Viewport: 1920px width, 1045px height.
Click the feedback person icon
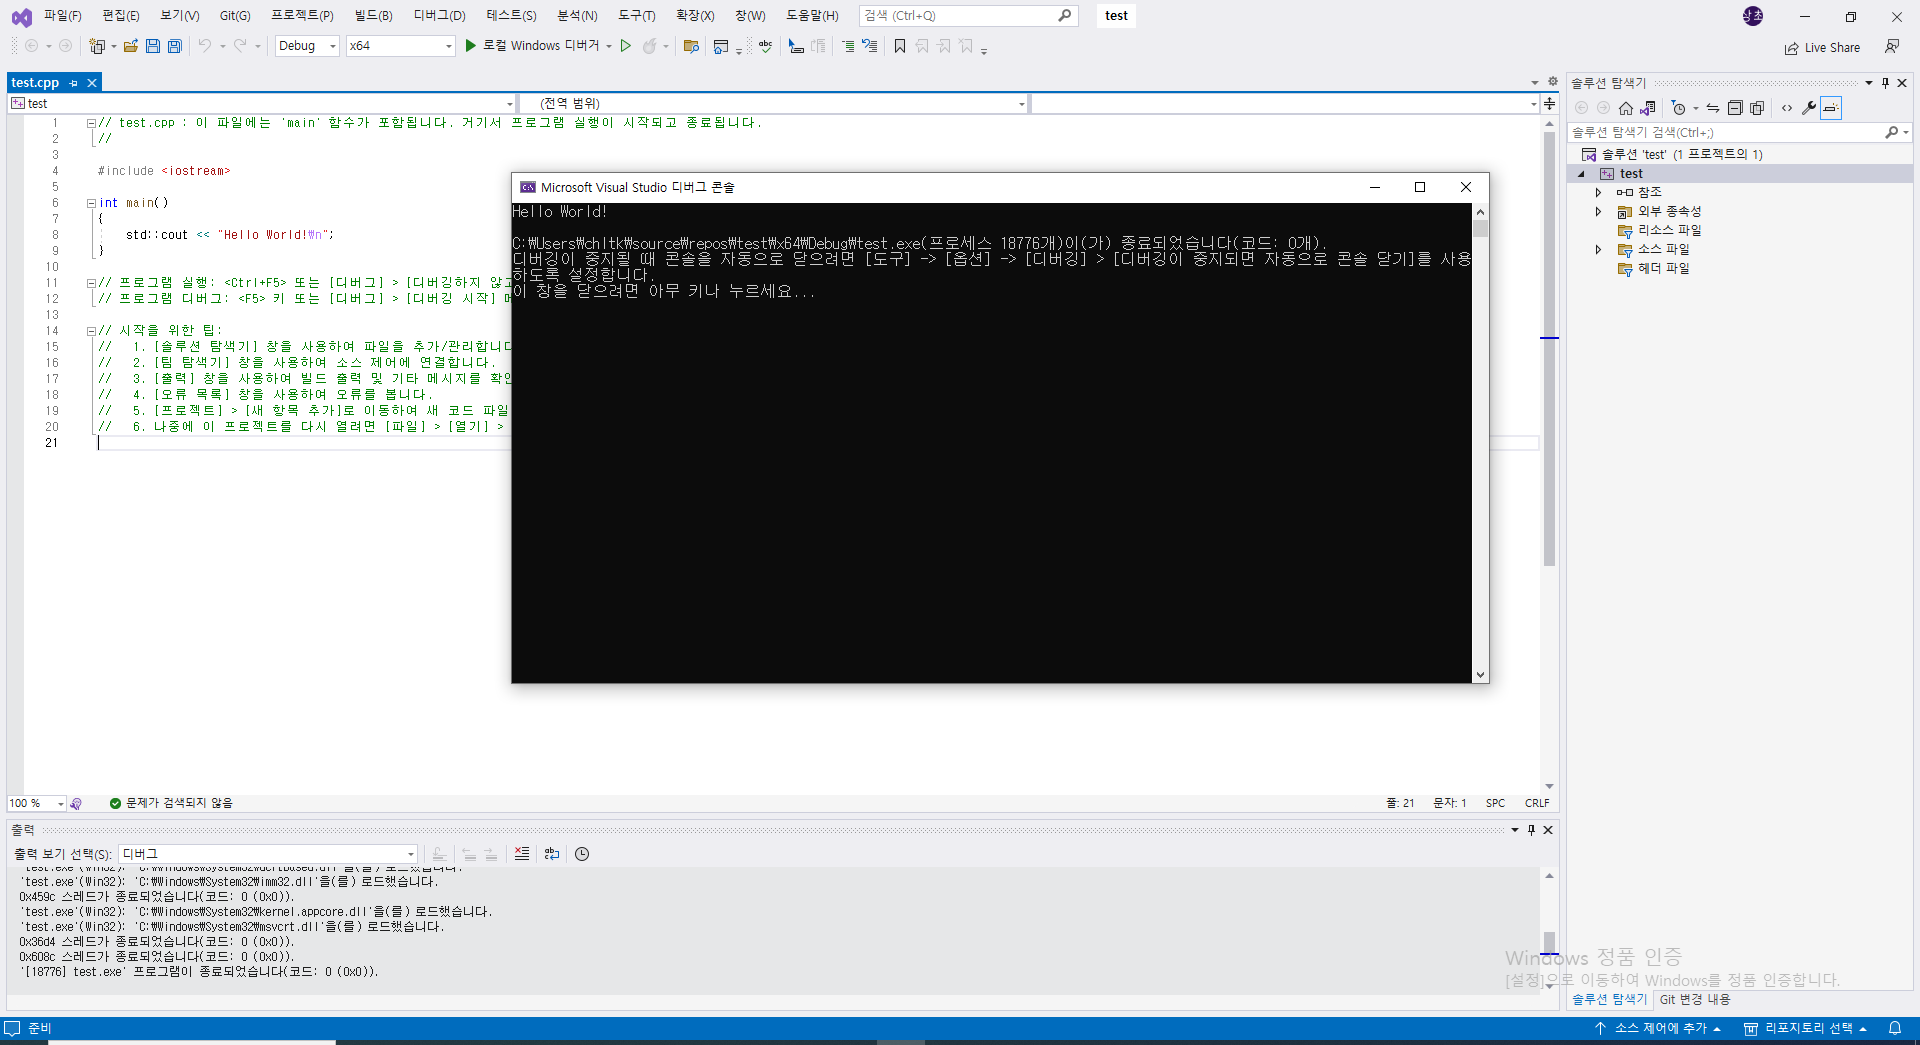tap(1892, 47)
